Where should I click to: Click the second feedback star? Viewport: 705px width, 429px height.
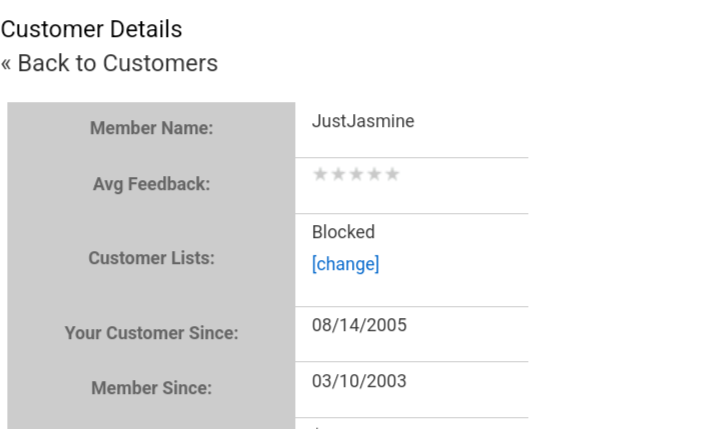[x=338, y=174]
